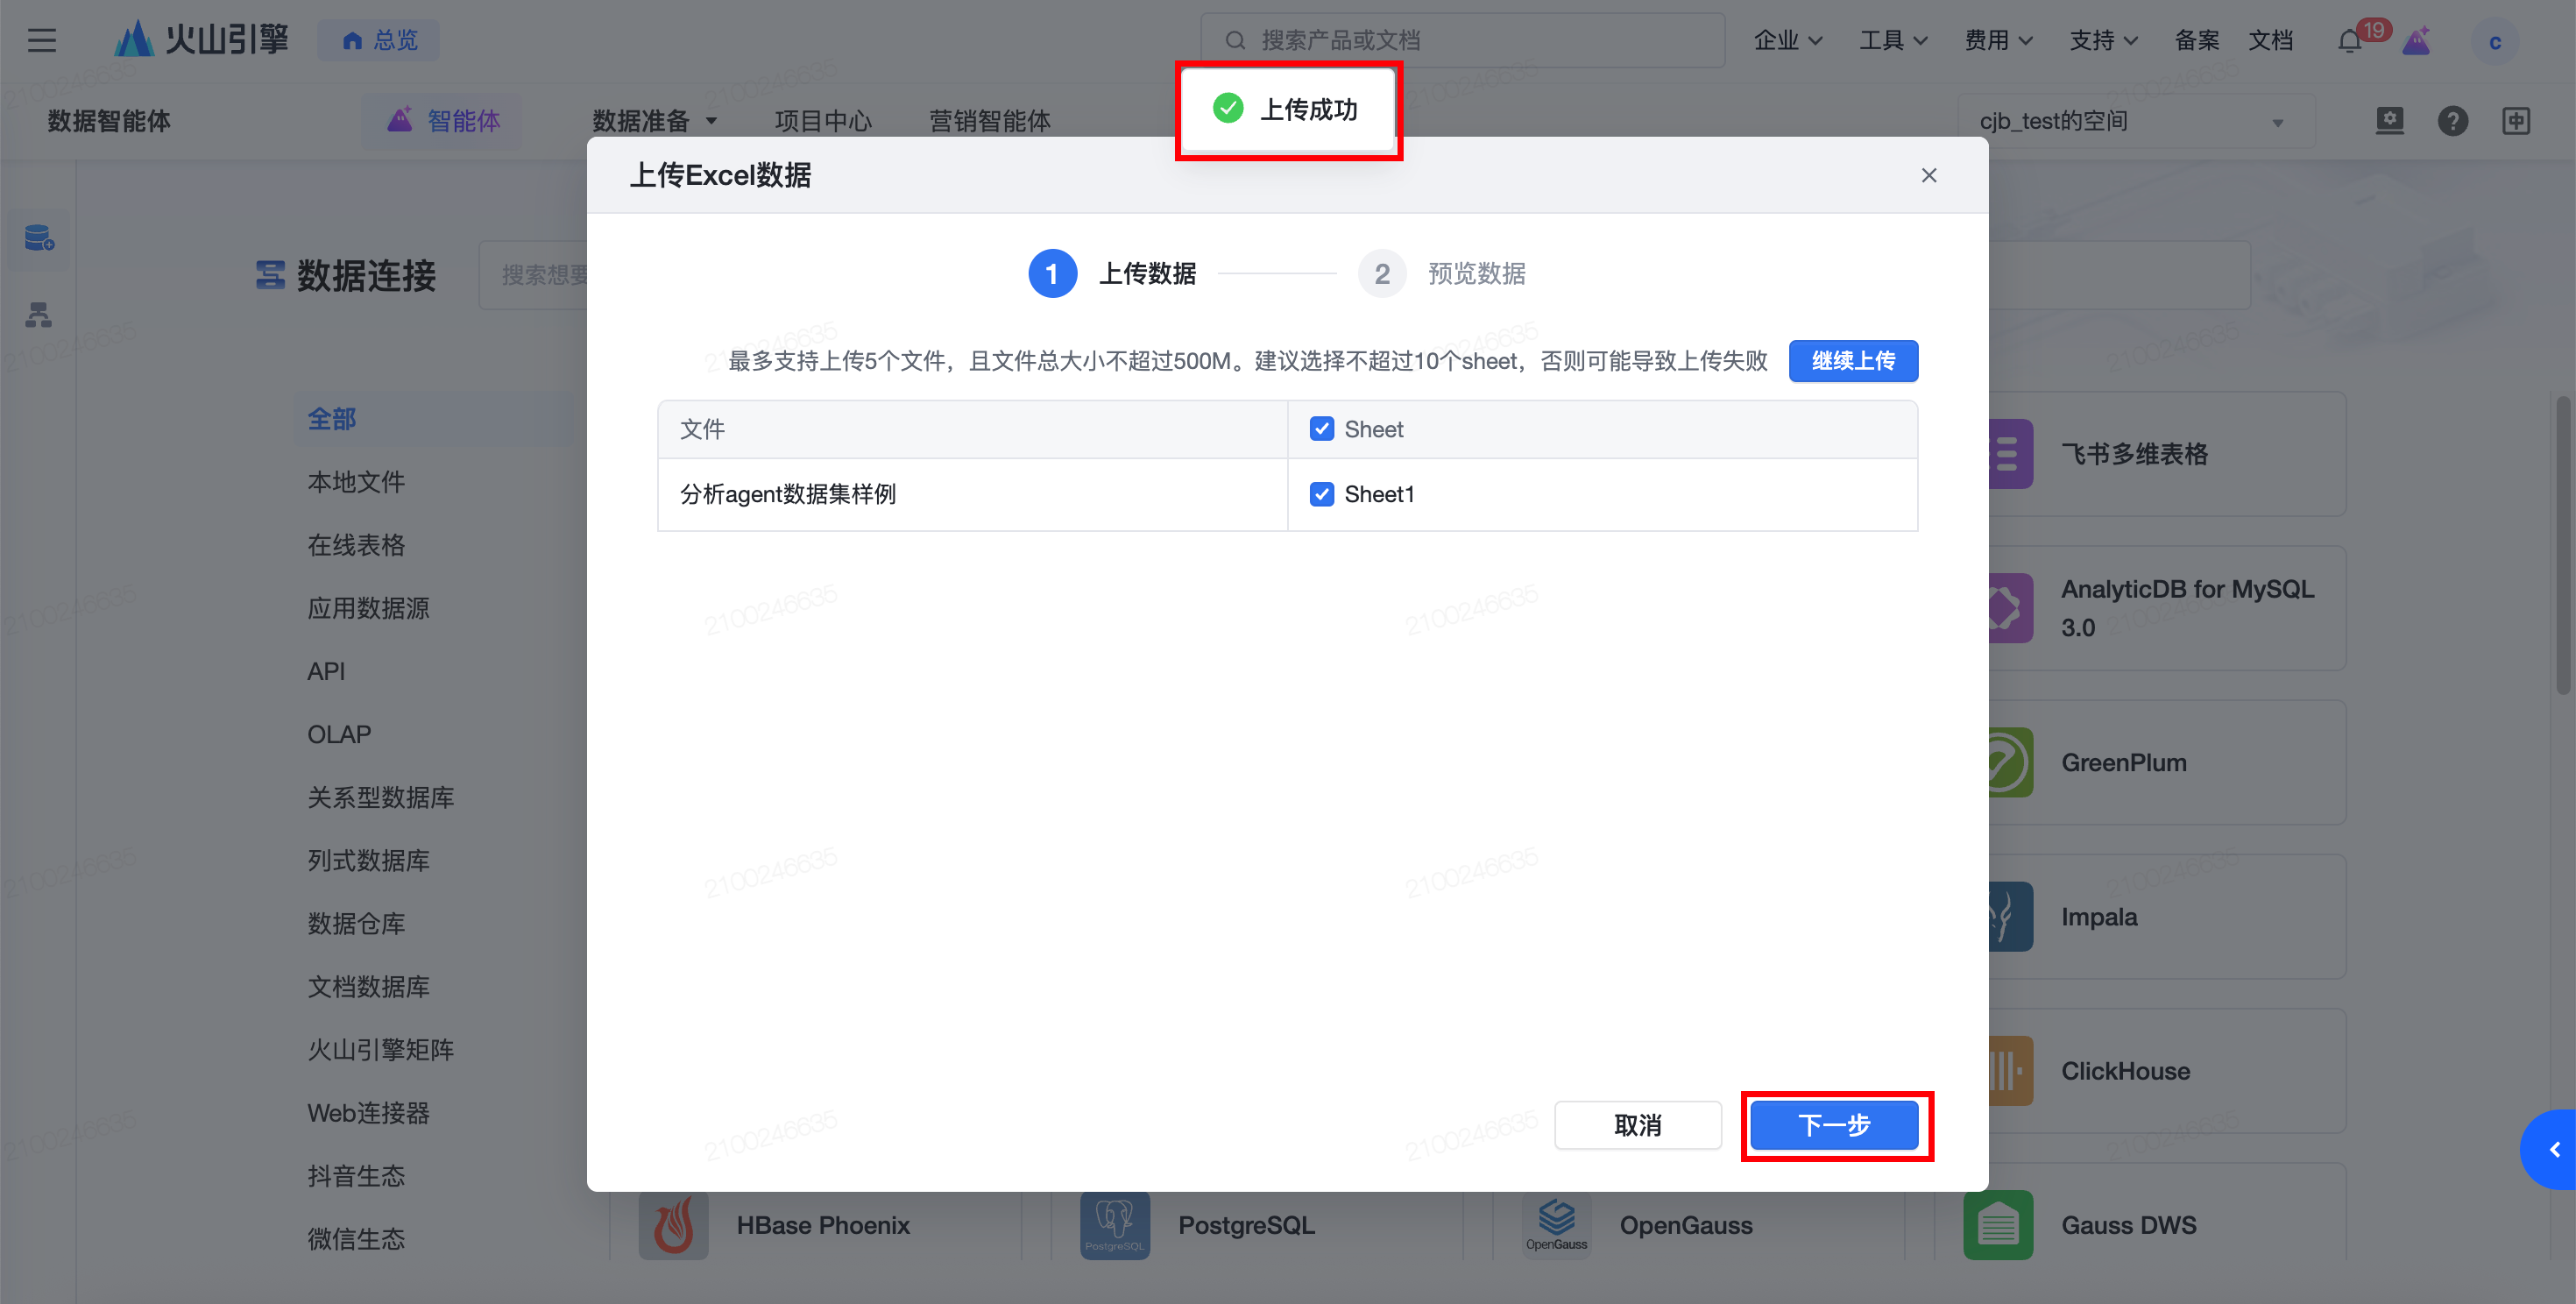Open the 数据准备 dropdown menu
Viewport: 2576px width, 1304px height.
[x=654, y=121]
